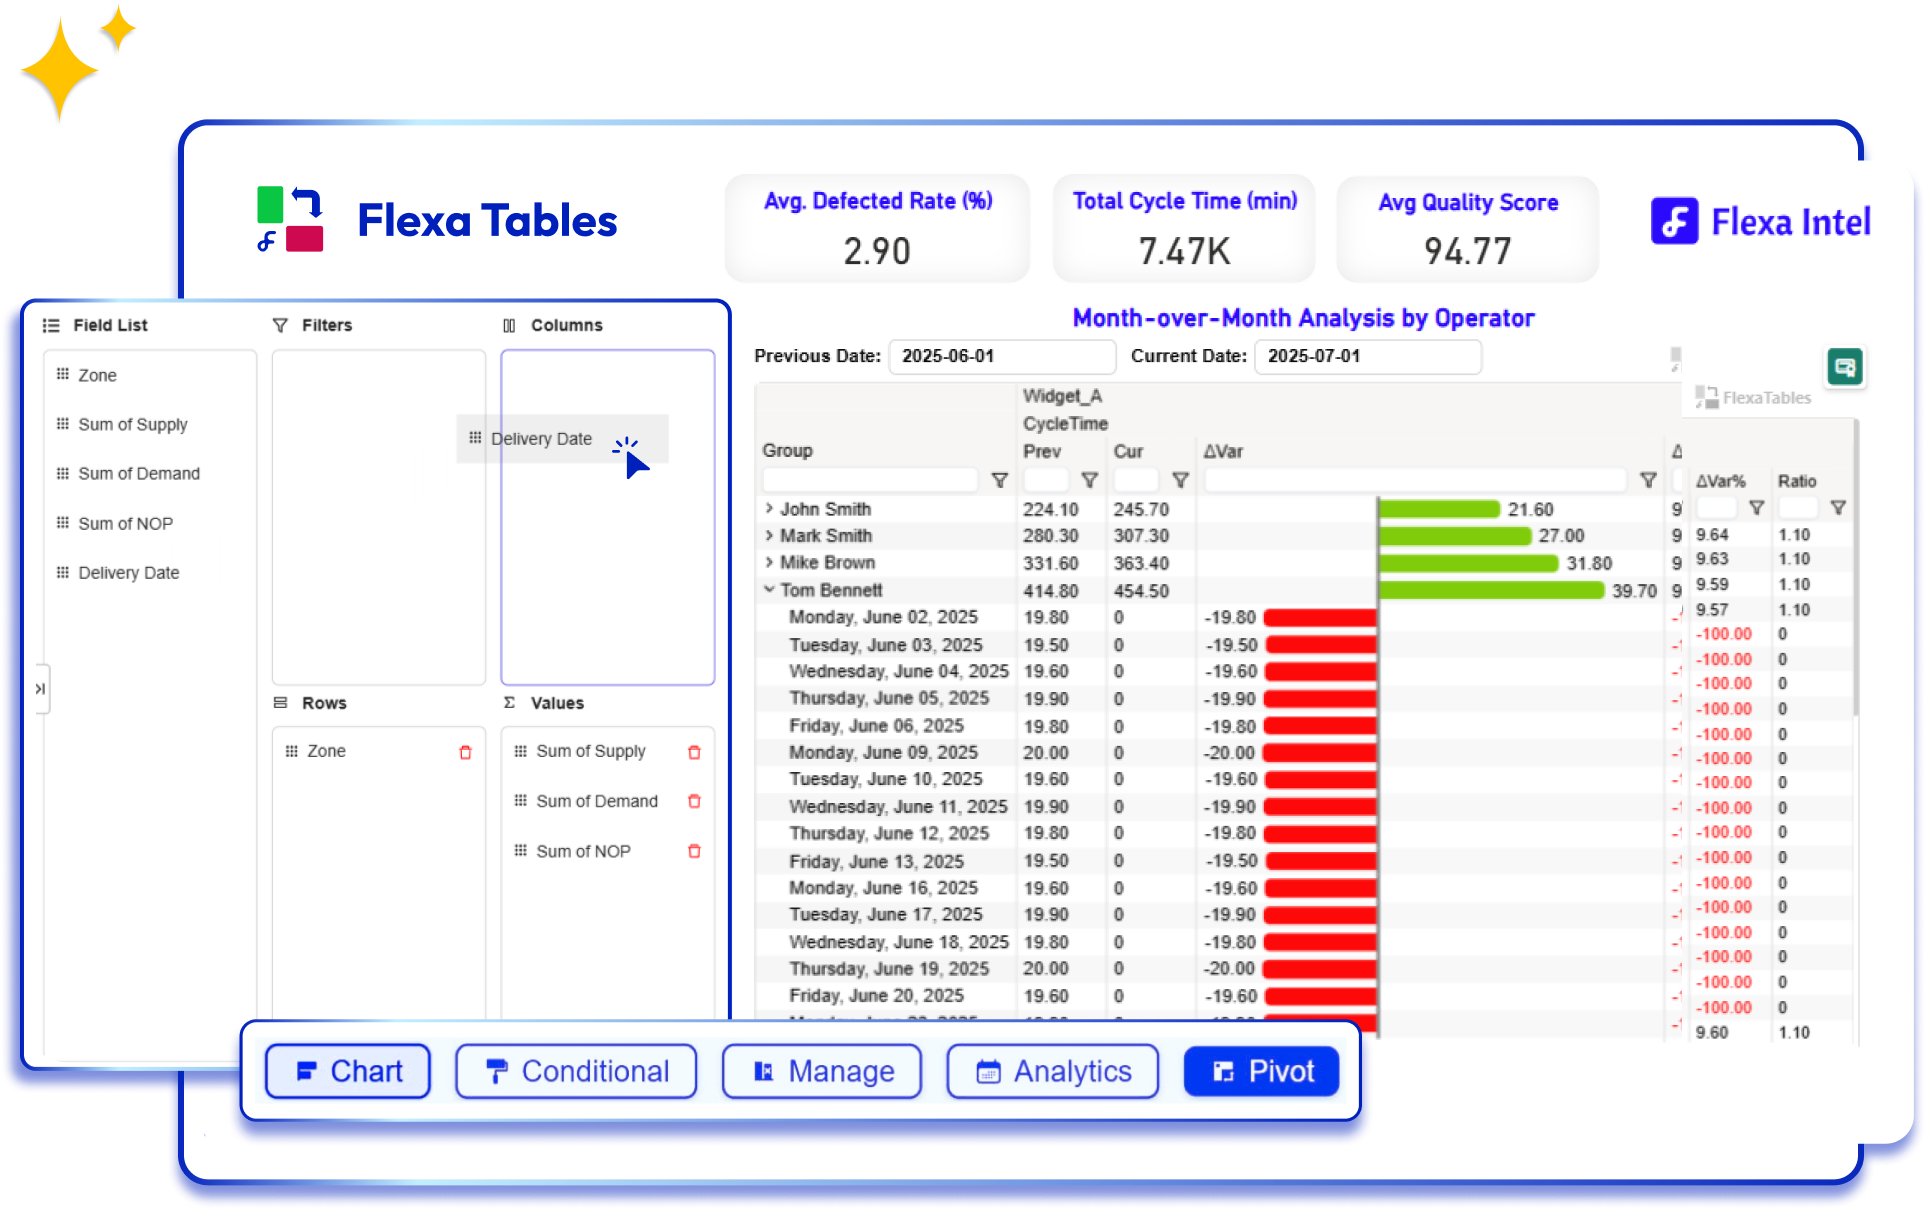1926x1209 pixels.
Task: Click the Field List icon
Action: (x=50, y=324)
